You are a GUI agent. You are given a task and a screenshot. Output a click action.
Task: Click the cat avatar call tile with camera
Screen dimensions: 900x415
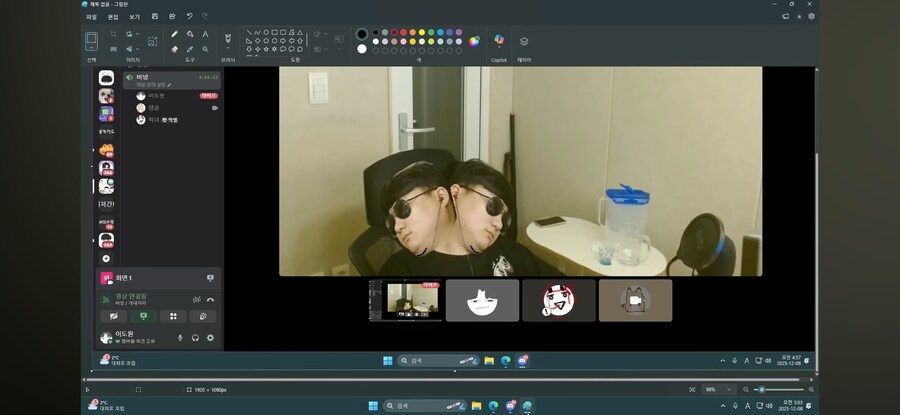tap(635, 300)
